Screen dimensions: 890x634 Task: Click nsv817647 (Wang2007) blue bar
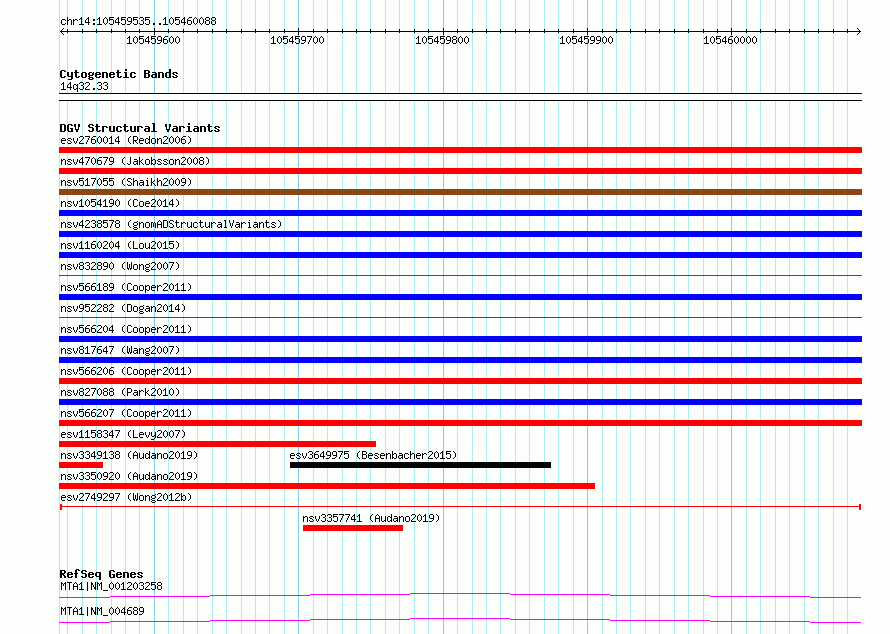[460, 360]
